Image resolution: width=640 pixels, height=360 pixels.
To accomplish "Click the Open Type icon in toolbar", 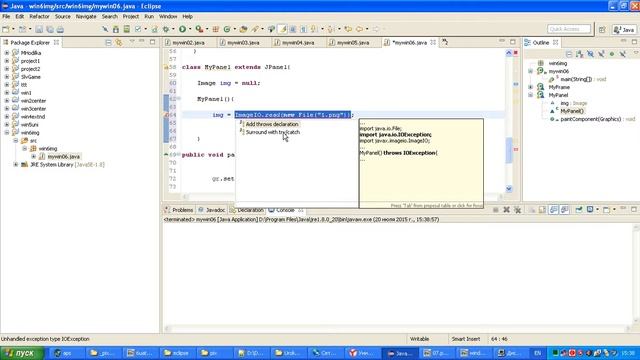I will click(243, 29).
